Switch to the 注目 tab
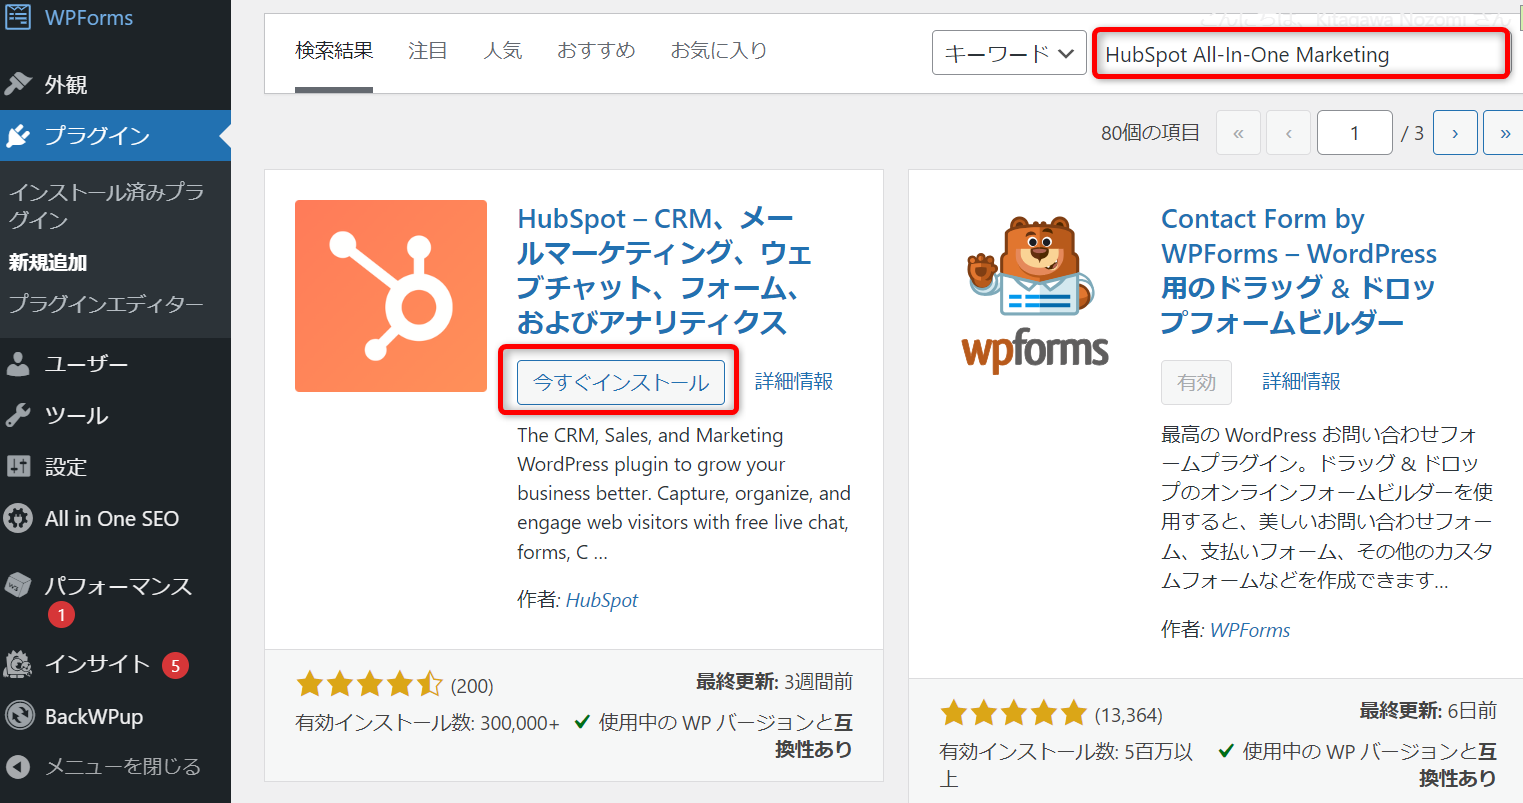 point(428,51)
